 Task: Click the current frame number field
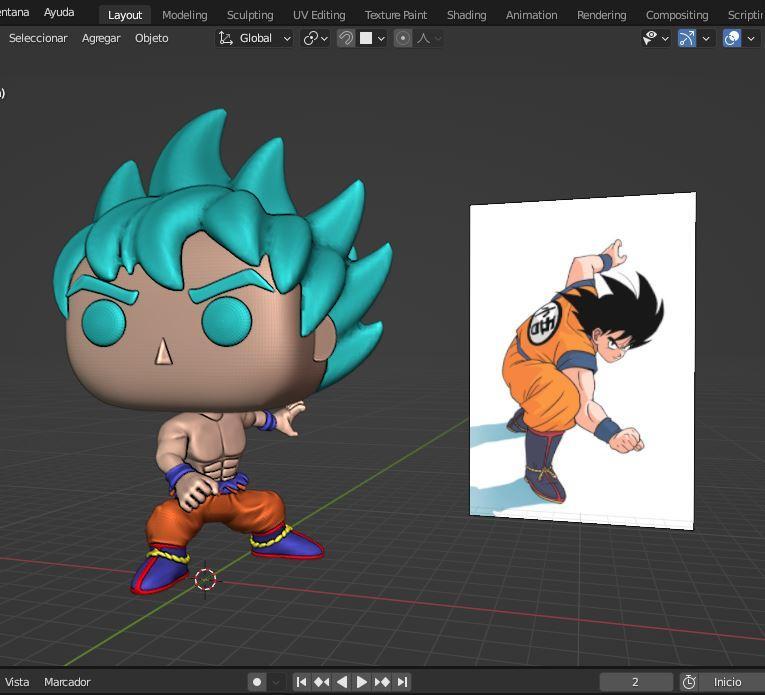click(x=636, y=682)
